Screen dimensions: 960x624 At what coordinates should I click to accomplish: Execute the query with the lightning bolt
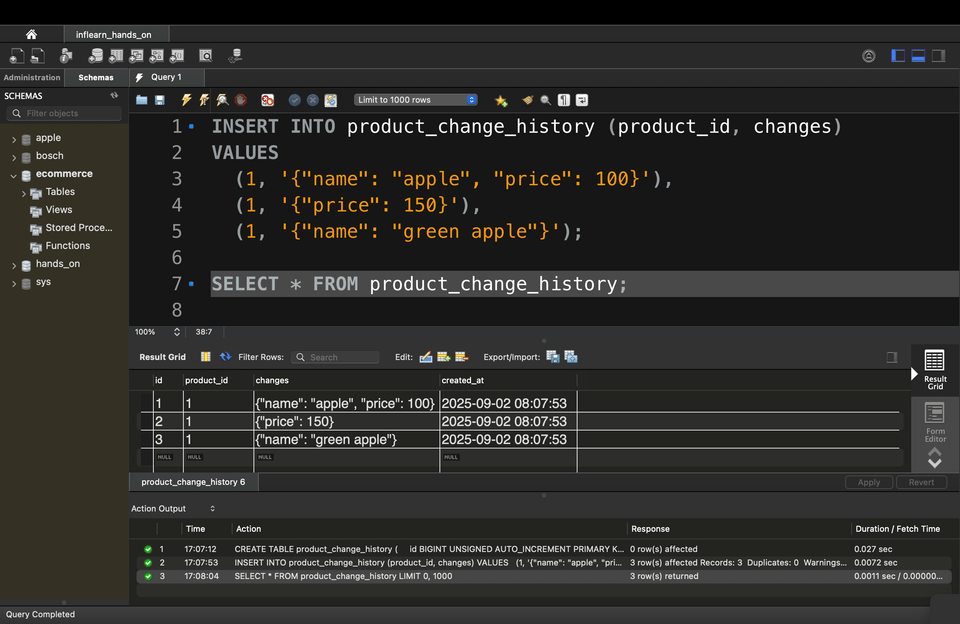click(x=186, y=100)
